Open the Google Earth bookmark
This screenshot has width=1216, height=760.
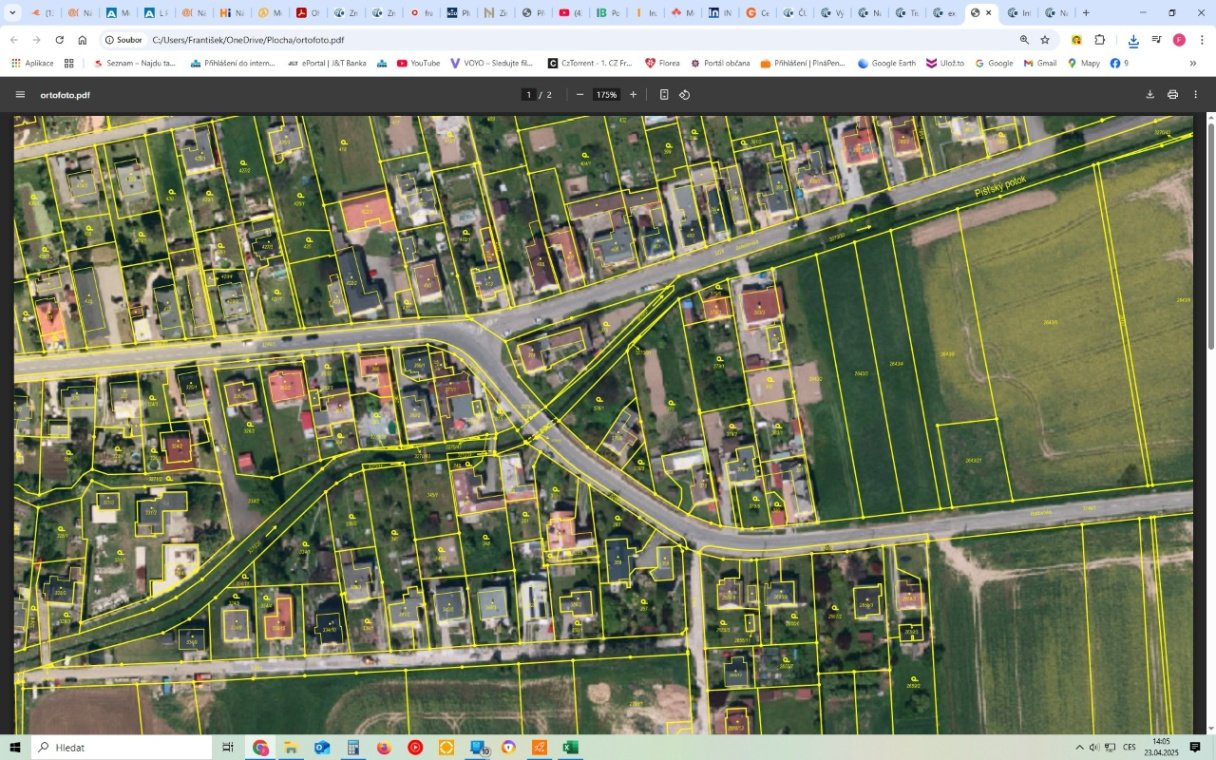coord(886,63)
